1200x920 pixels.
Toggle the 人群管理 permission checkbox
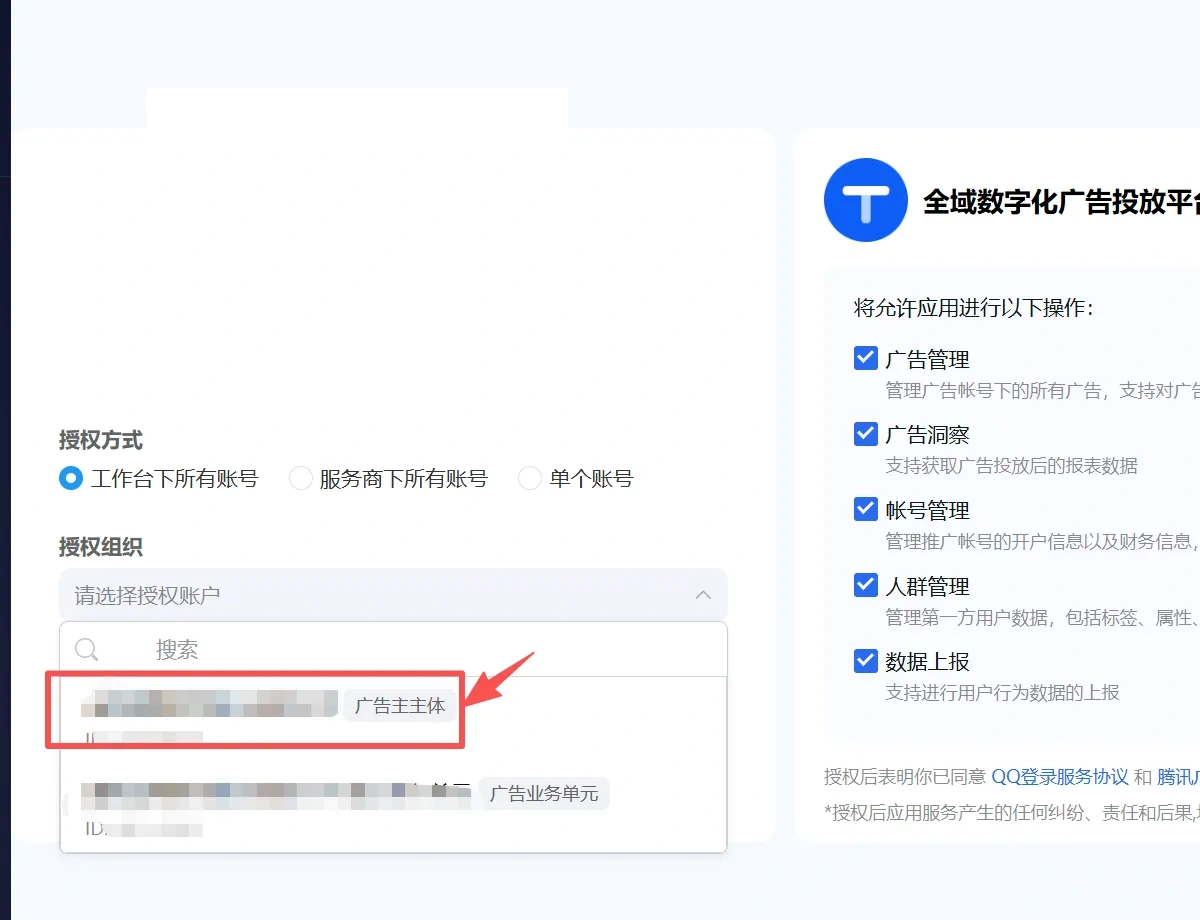[866, 585]
